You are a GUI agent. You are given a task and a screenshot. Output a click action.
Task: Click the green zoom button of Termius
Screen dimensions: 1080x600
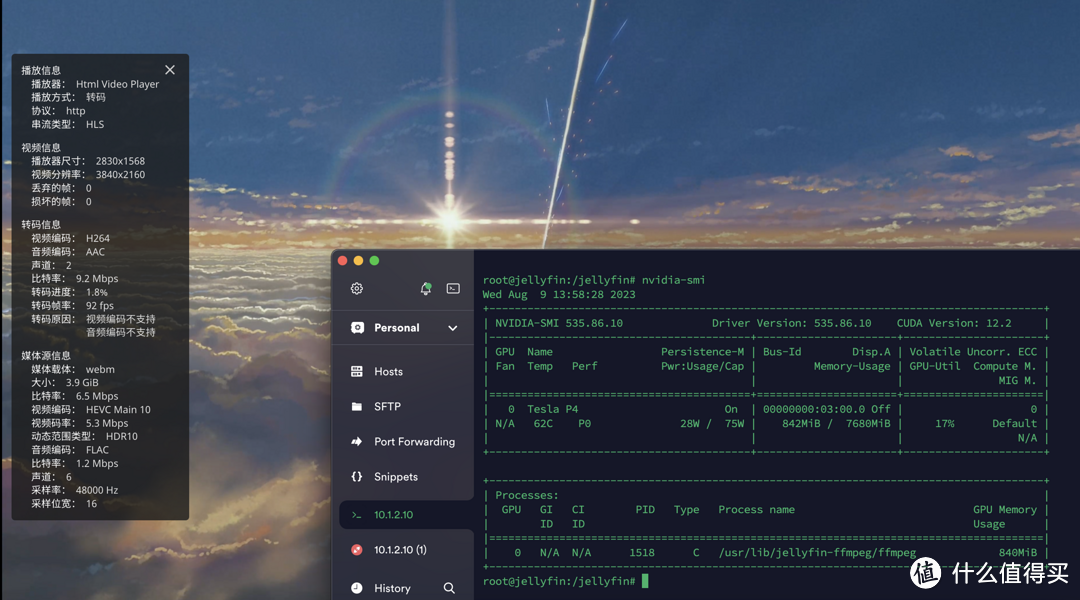pyautogui.click(x=374, y=260)
